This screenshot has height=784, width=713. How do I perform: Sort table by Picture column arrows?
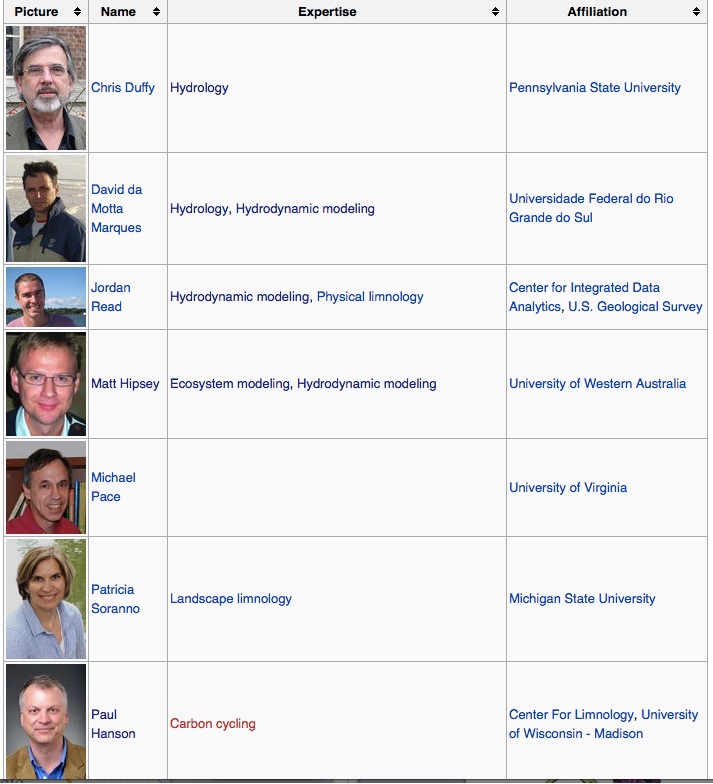pyautogui.click(x=77, y=12)
